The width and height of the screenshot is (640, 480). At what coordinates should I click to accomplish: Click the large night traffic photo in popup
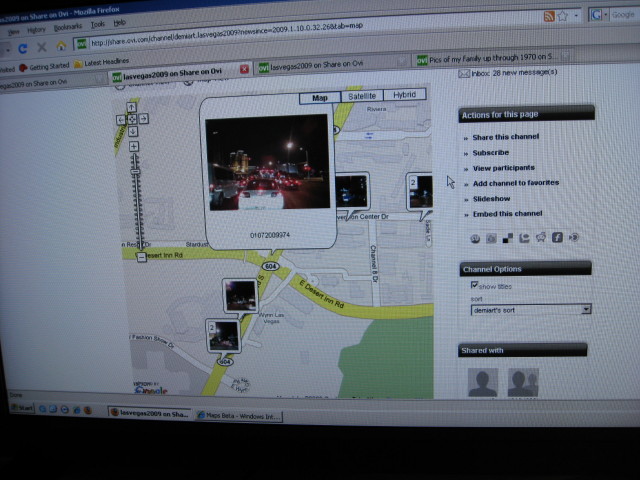(x=268, y=162)
